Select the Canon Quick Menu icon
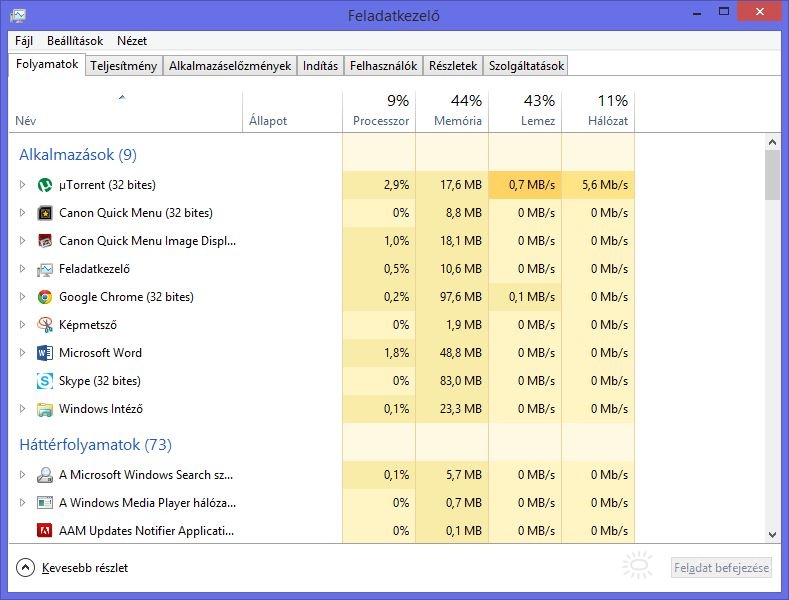Screen dimensions: 789x600 pos(45,213)
